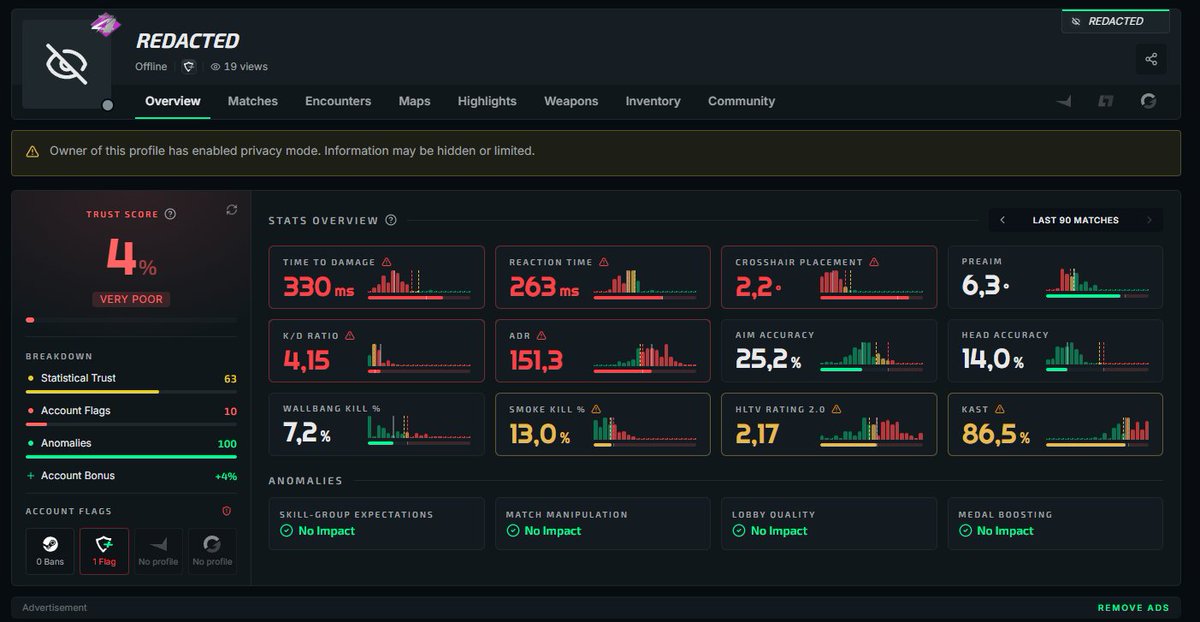Click the shield badge next to Offline
The width and height of the screenshot is (1200, 622).
(188, 66)
